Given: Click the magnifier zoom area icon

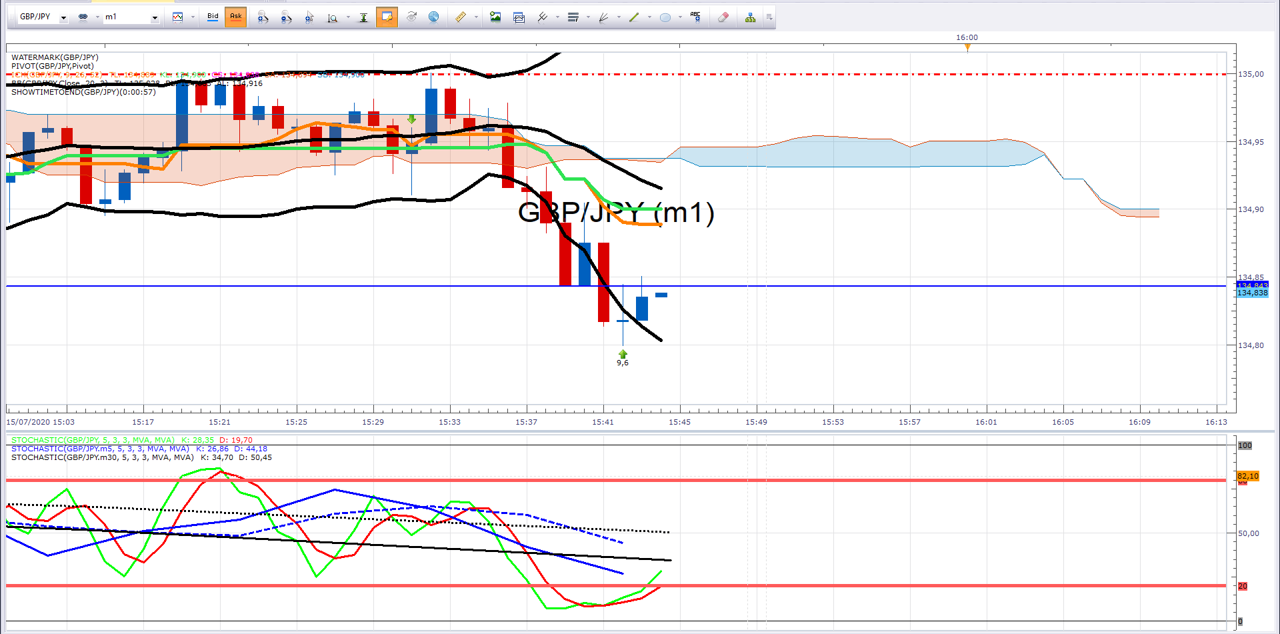Looking at the screenshot, I should click(x=333, y=17).
